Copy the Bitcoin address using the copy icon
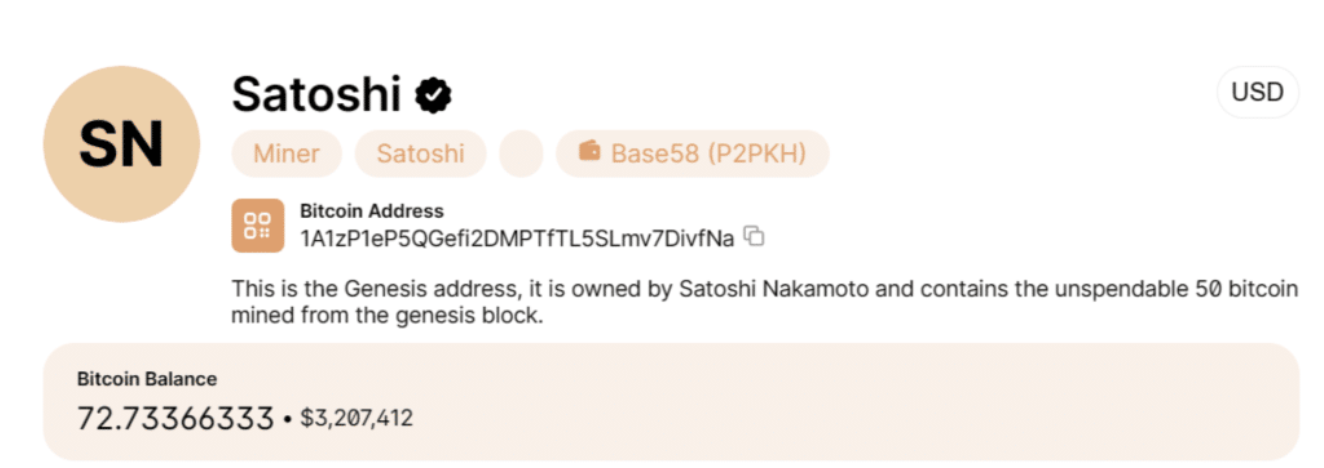Image resolution: width=1324 pixels, height=468 pixels. coord(755,237)
